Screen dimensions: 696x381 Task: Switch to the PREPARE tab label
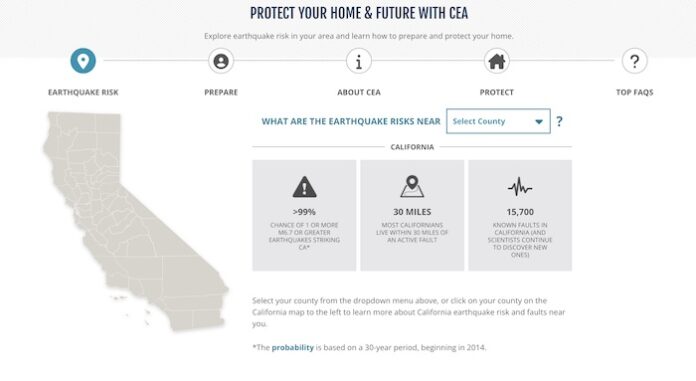(221, 92)
